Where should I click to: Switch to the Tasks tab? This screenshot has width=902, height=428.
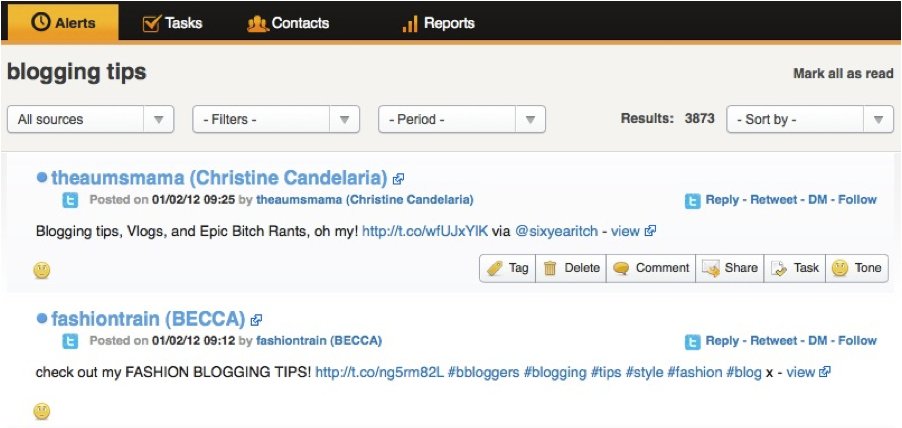point(173,22)
